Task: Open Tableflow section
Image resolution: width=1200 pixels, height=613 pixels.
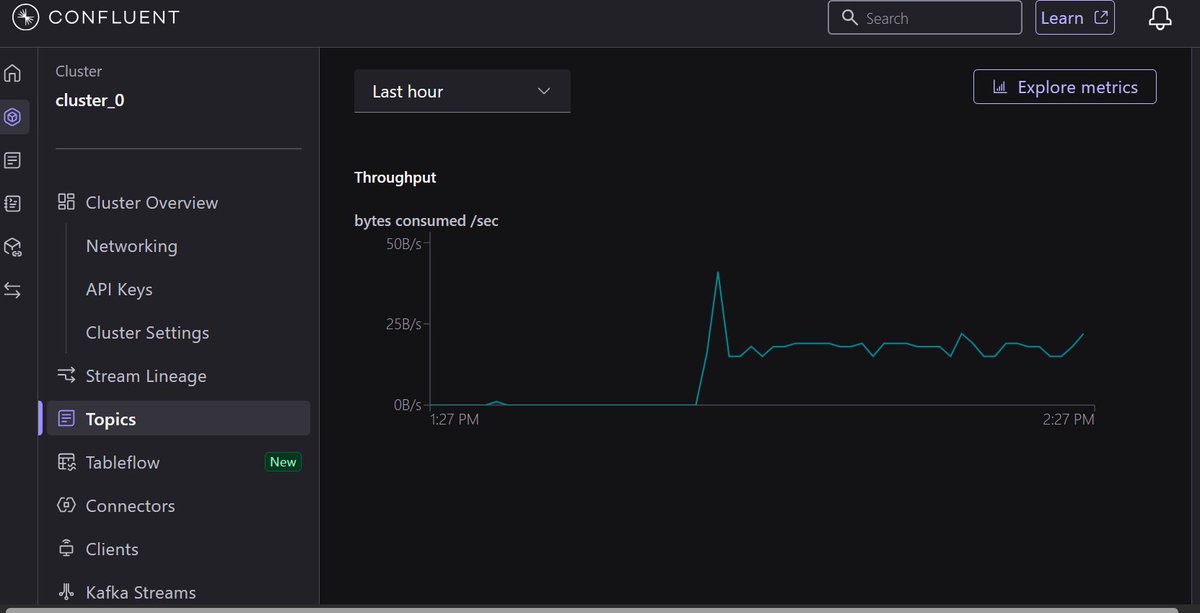Action: pos(123,463)
